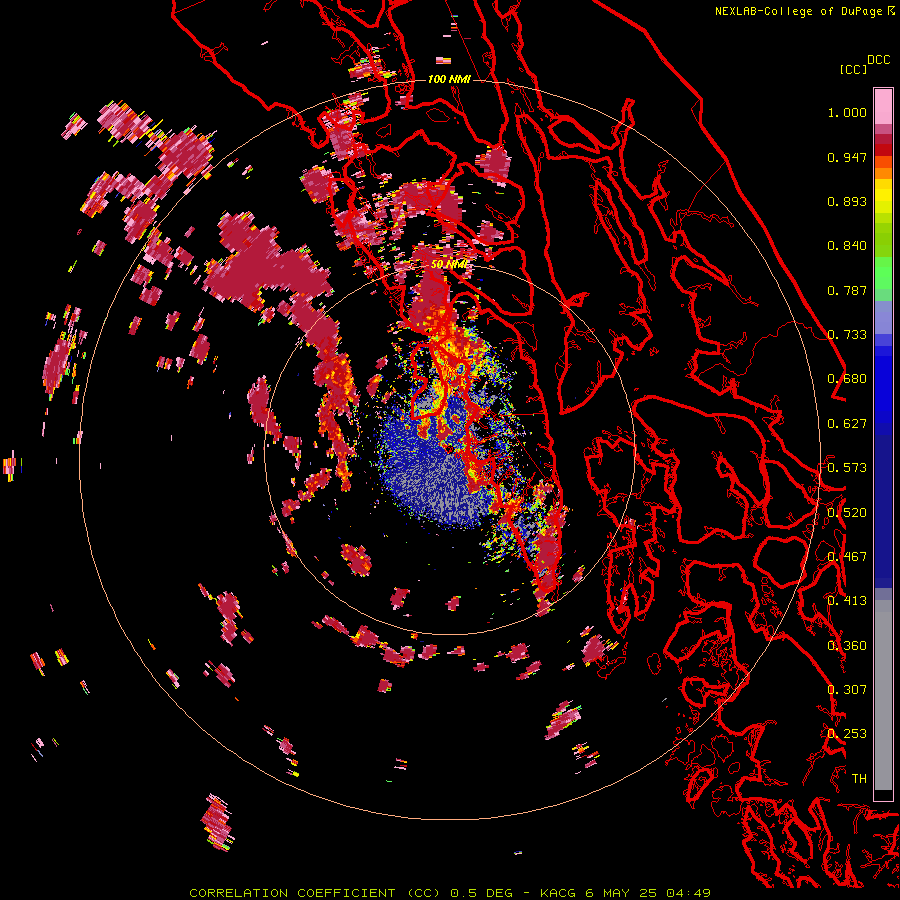
Task: Pick the light pink swatch beside 1.000
Action: (883, 107)
